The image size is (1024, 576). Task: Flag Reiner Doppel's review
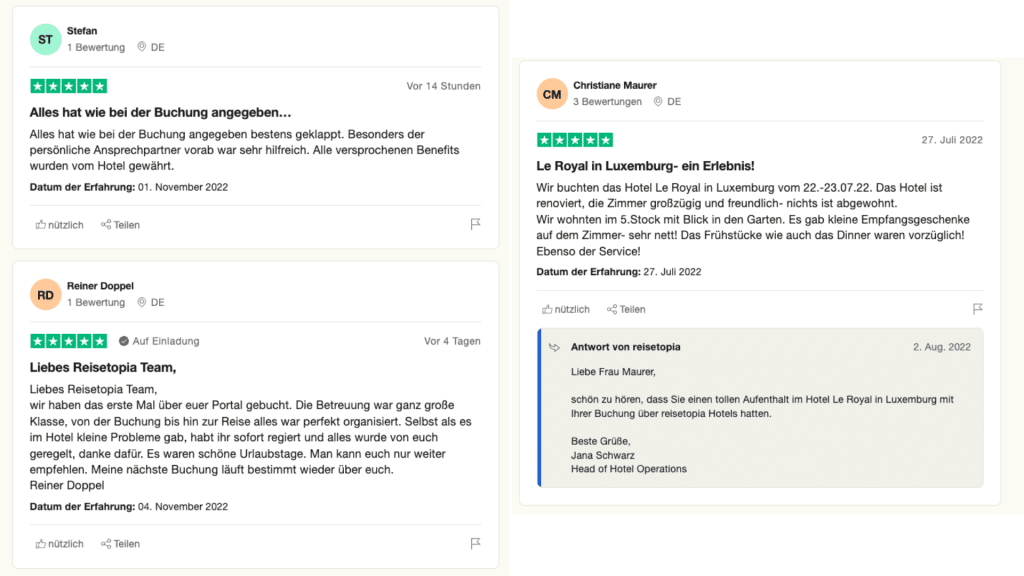(476, 544)
